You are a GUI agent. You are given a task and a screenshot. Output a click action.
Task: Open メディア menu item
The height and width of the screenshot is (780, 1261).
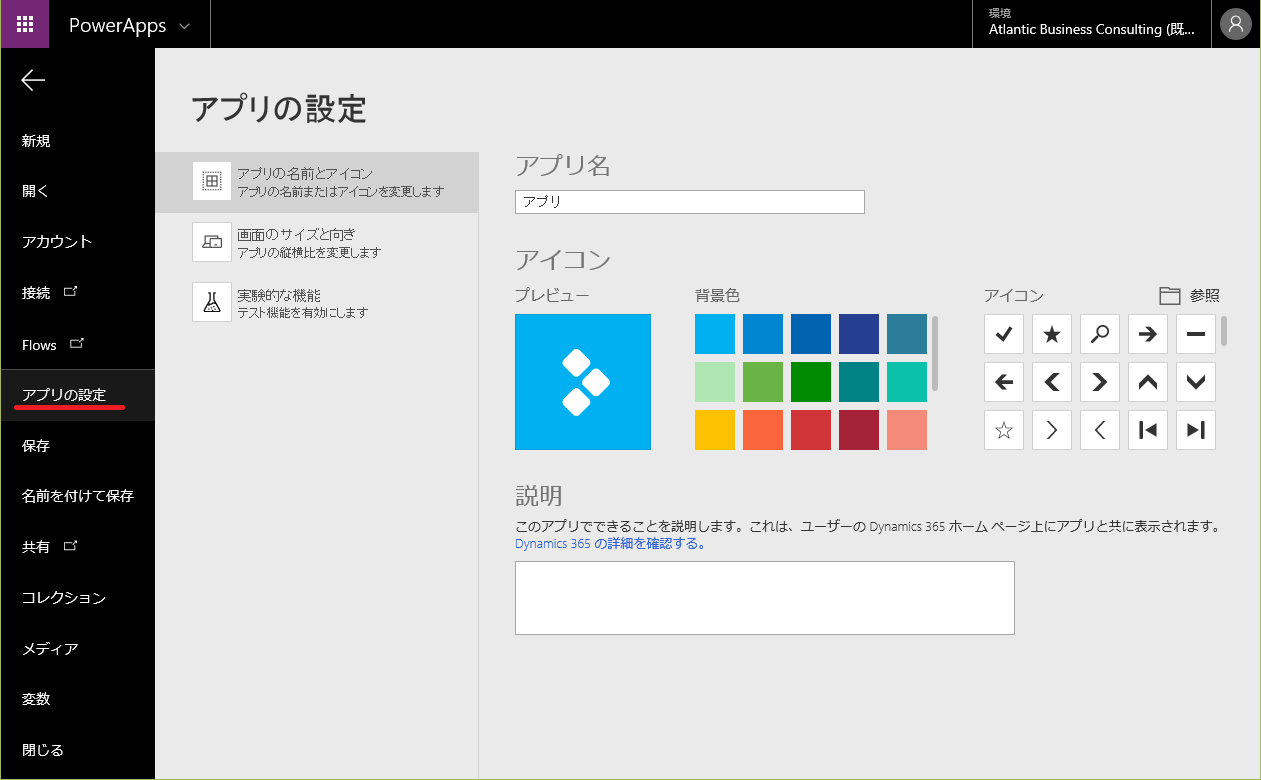pos(50,649)
